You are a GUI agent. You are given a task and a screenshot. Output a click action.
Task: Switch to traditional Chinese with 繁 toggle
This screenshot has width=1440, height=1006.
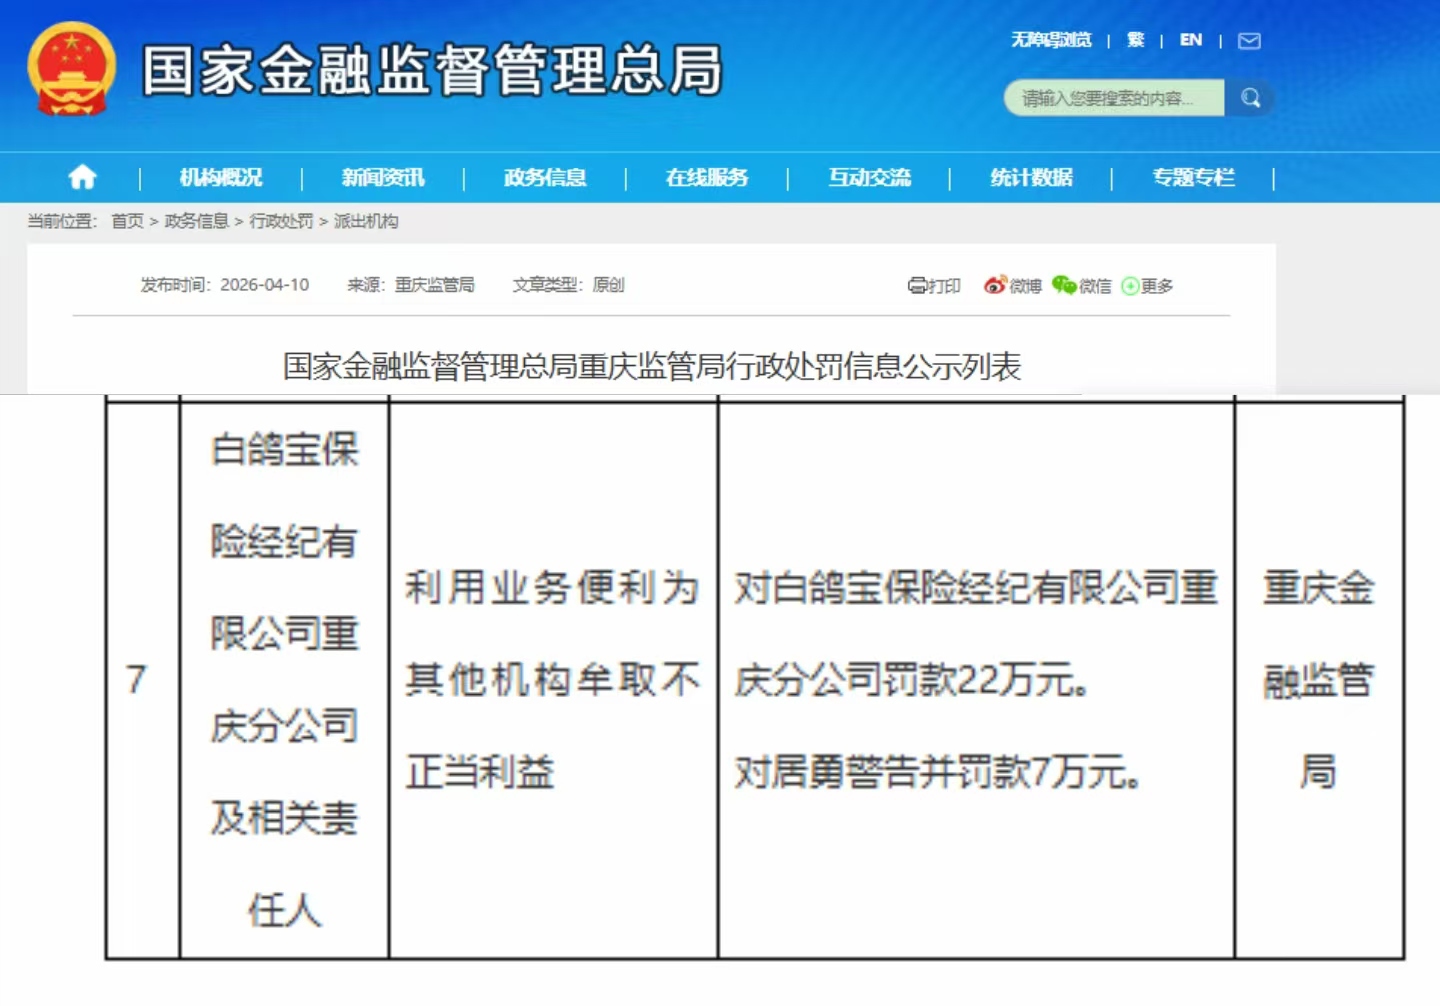[x=1135, y=40]
